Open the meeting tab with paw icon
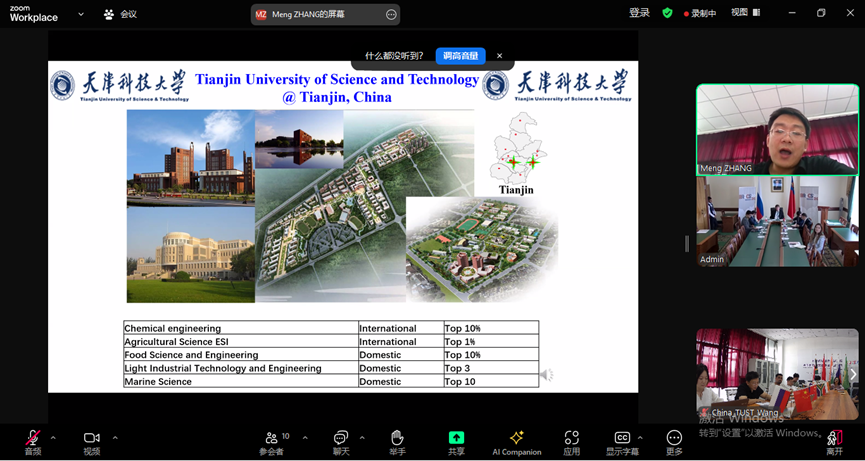Screen dimensions: 865x461 (x=120, y=14)
